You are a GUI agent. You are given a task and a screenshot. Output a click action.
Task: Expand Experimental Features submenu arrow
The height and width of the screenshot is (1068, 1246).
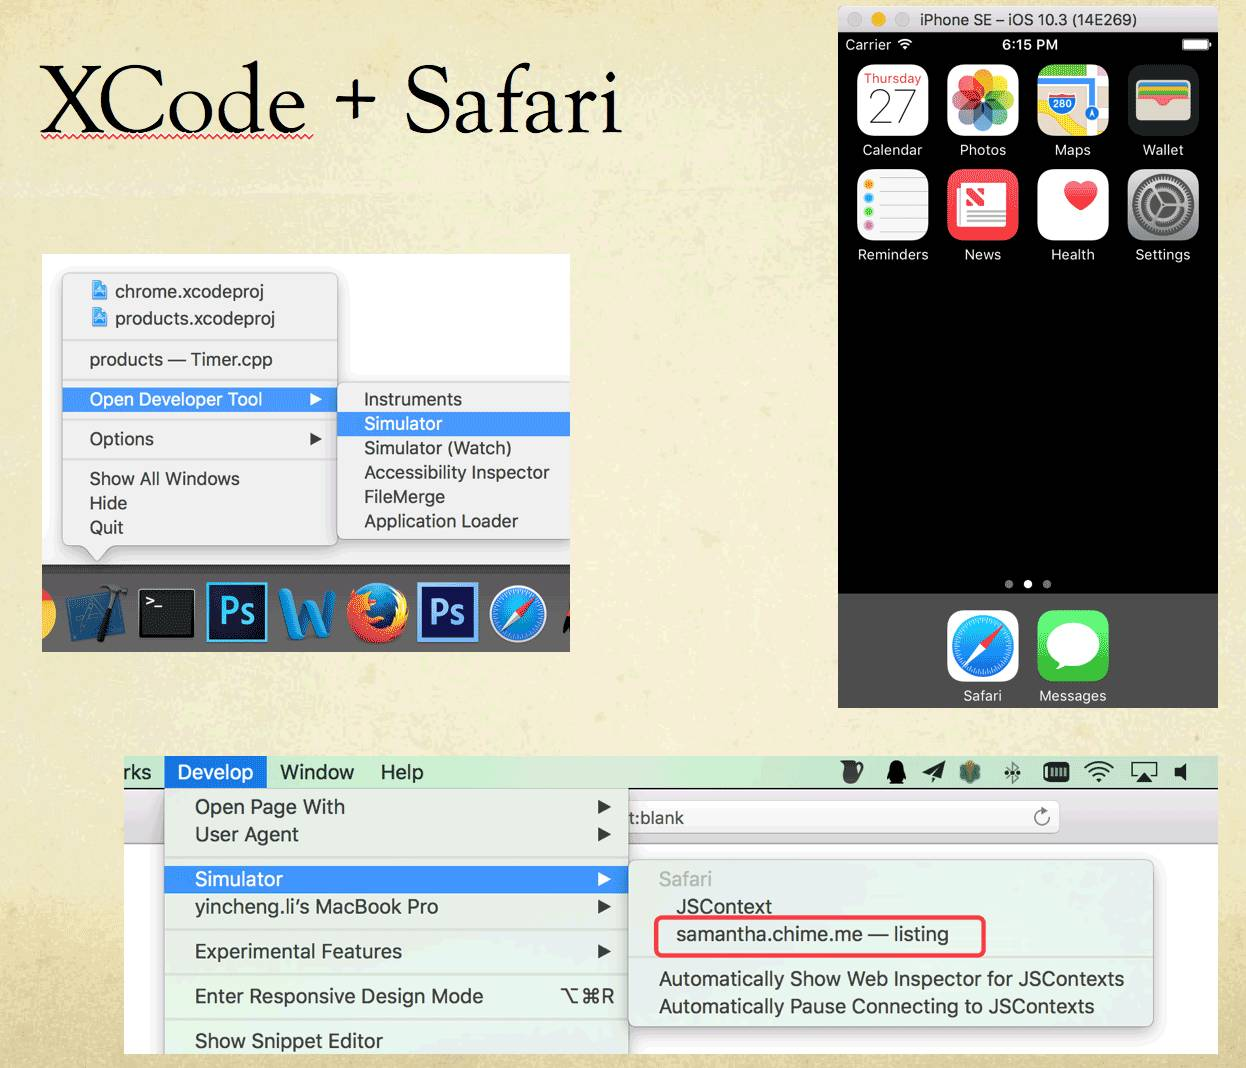(x=603, y=951)
